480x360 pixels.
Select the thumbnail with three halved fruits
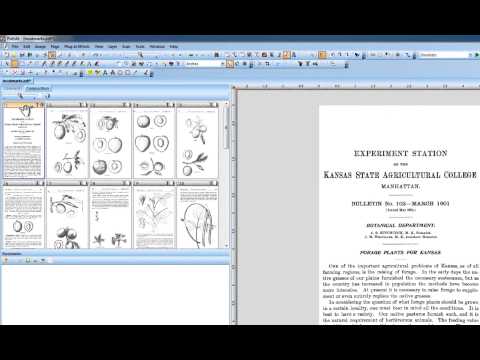coord(111,141)
